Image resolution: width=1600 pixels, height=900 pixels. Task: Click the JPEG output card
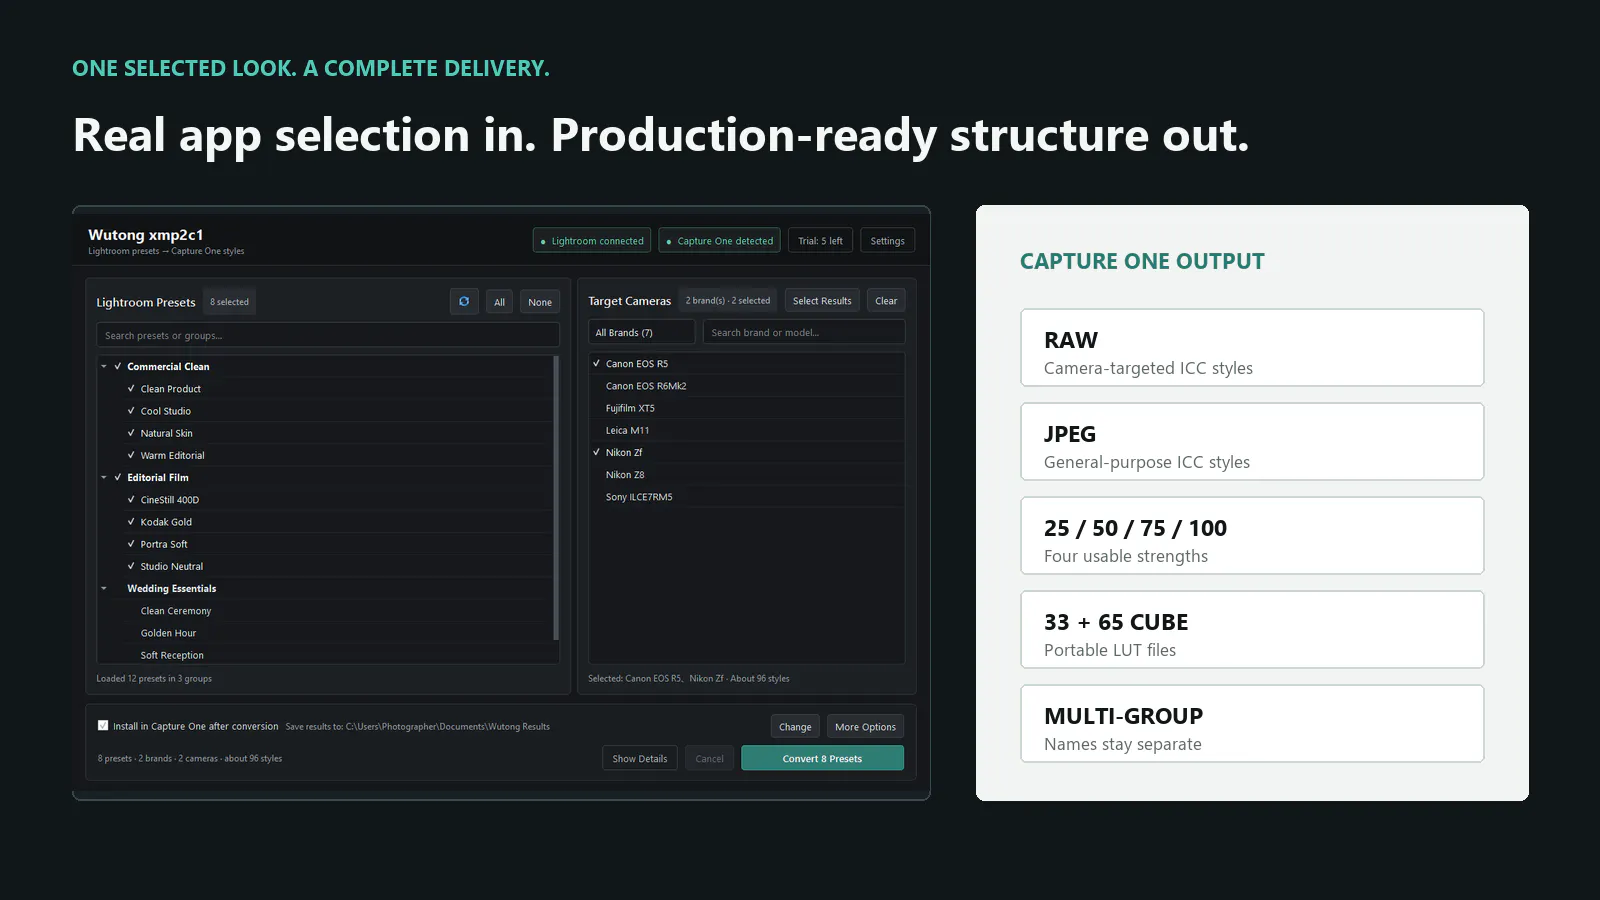pos(1252,441)
